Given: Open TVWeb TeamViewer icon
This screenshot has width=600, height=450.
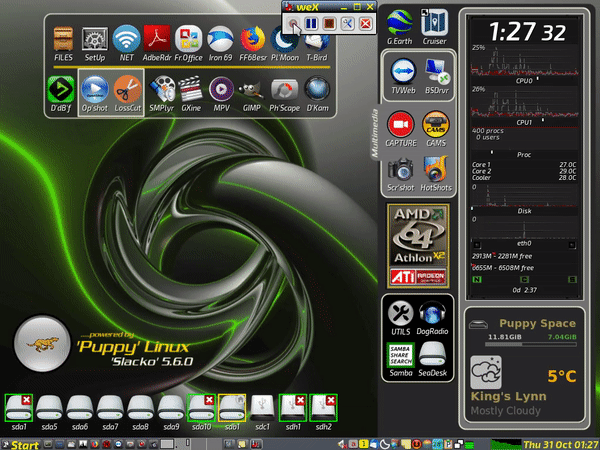Looking at the screenshot, I should [x=403, y=72].
